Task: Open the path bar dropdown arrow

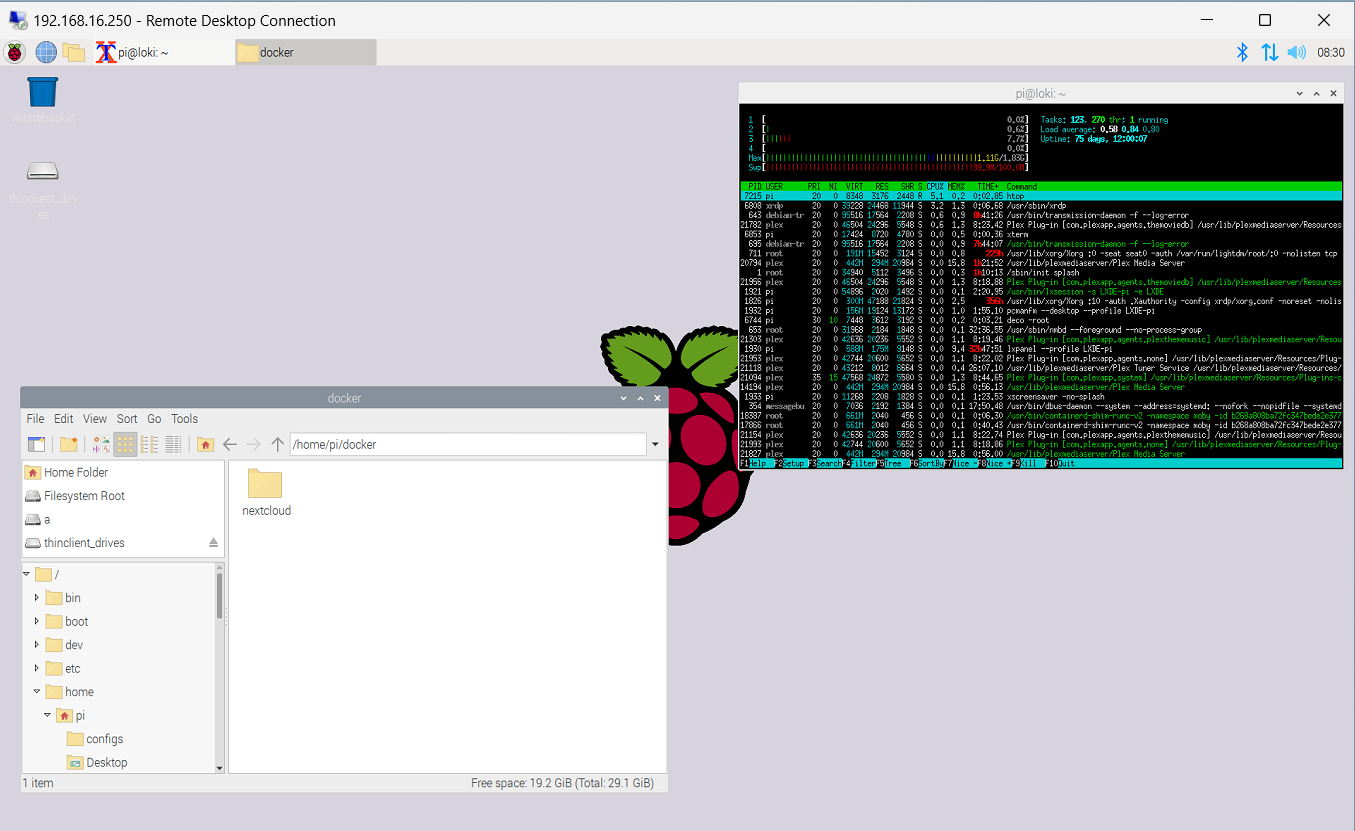Action: (655, 444)
